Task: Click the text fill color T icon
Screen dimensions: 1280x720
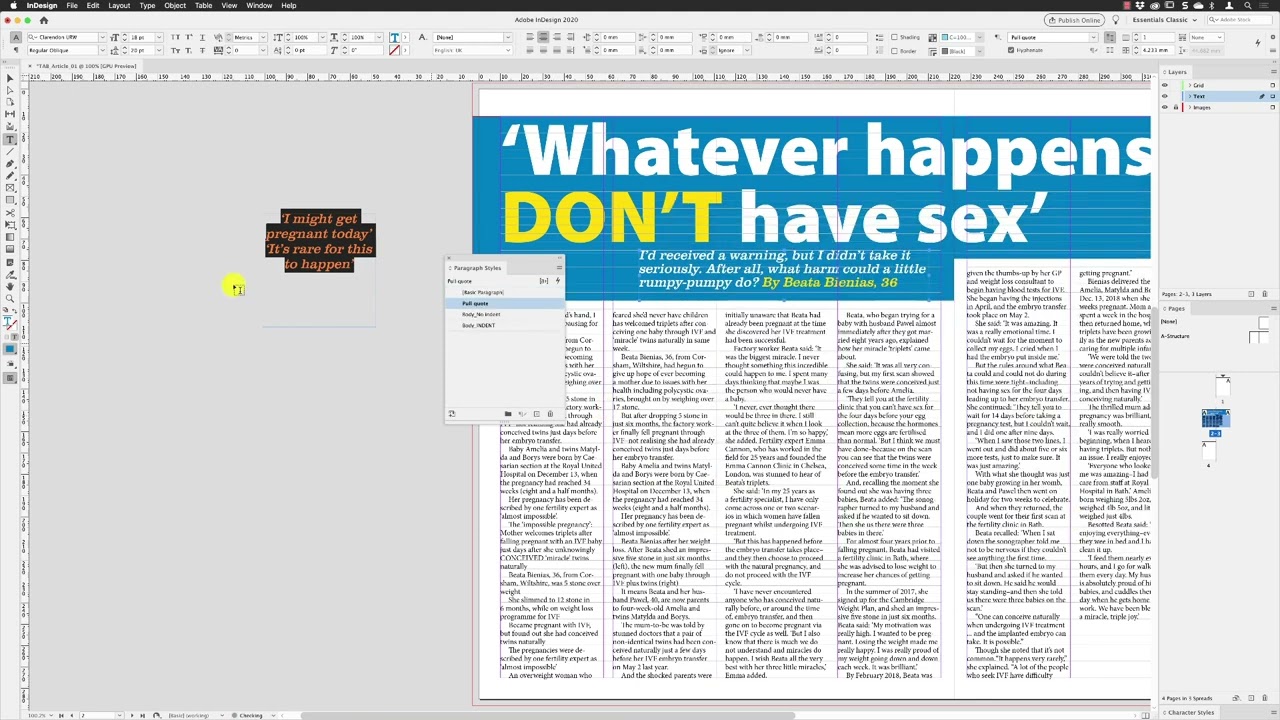Action: (x=394, y=37)
